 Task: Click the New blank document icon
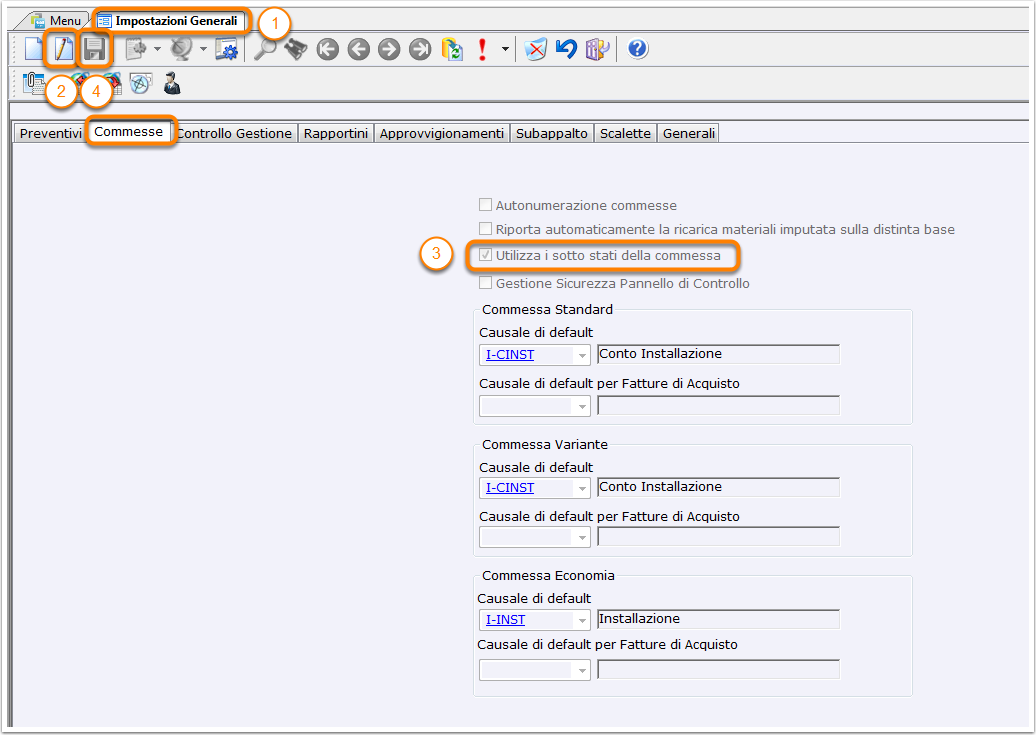[33, 49]
